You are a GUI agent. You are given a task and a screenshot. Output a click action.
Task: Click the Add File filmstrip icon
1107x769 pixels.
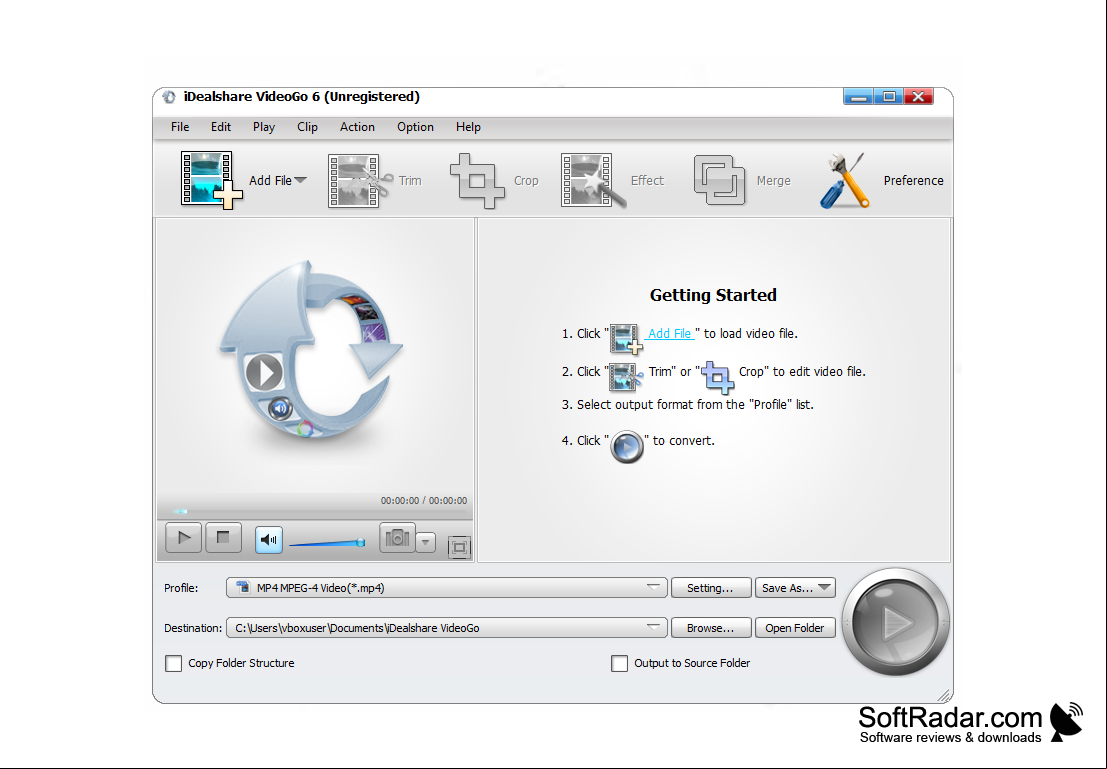tap(211, 180)
